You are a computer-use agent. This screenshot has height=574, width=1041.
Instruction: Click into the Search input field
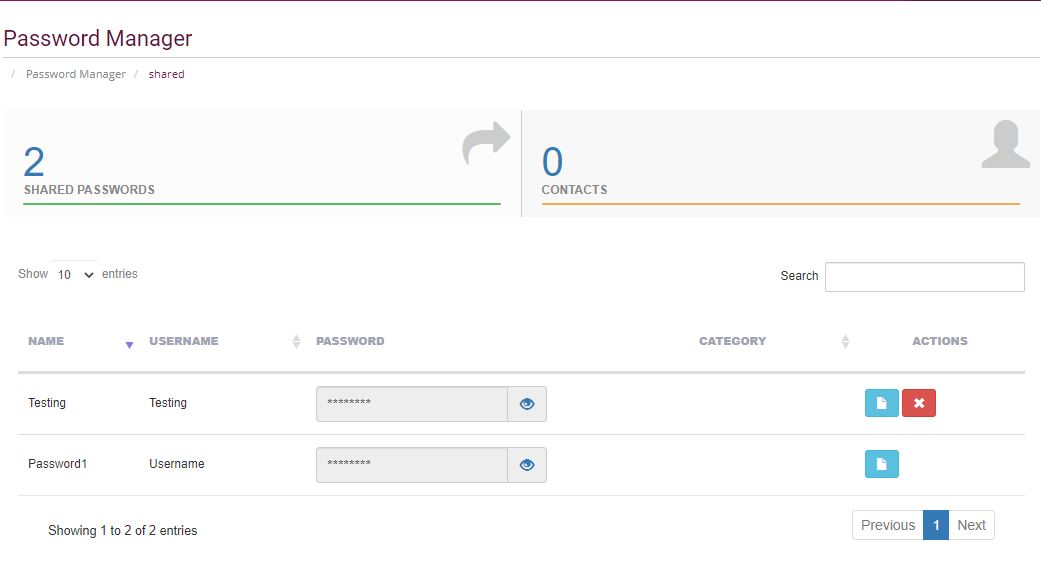pos(925,277)
